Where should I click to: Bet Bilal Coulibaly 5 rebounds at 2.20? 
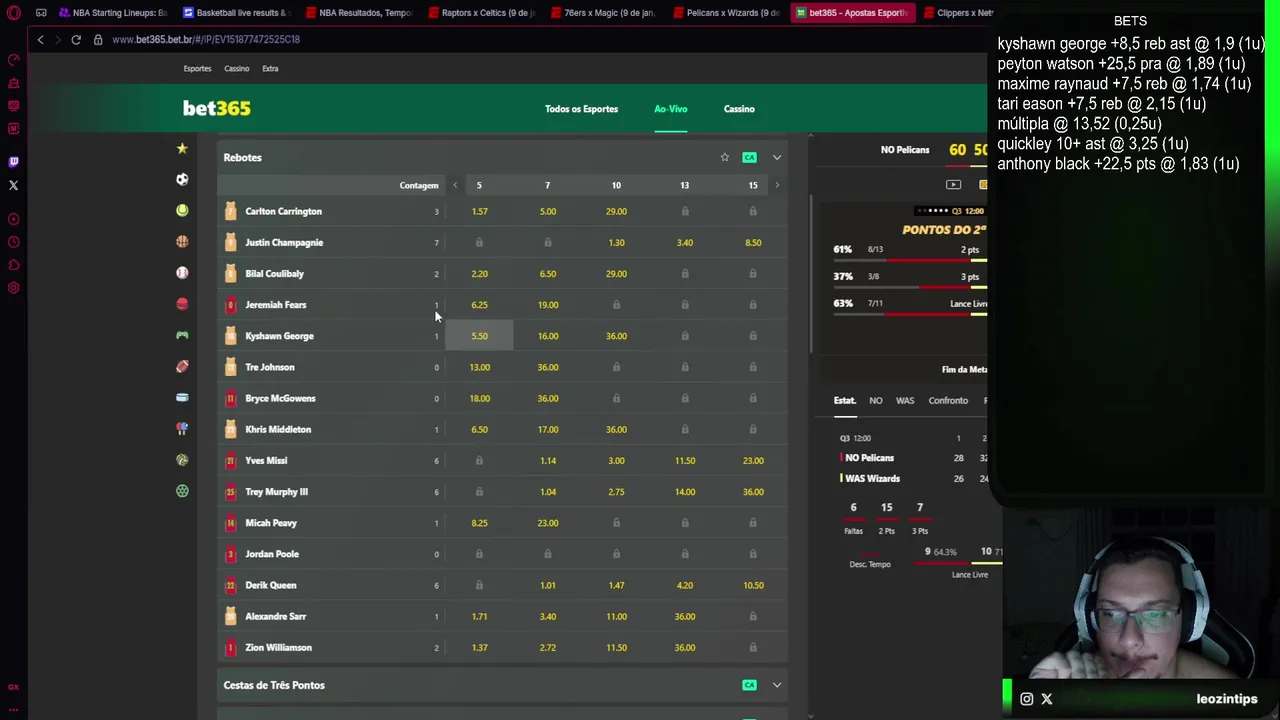pos(479,273)
